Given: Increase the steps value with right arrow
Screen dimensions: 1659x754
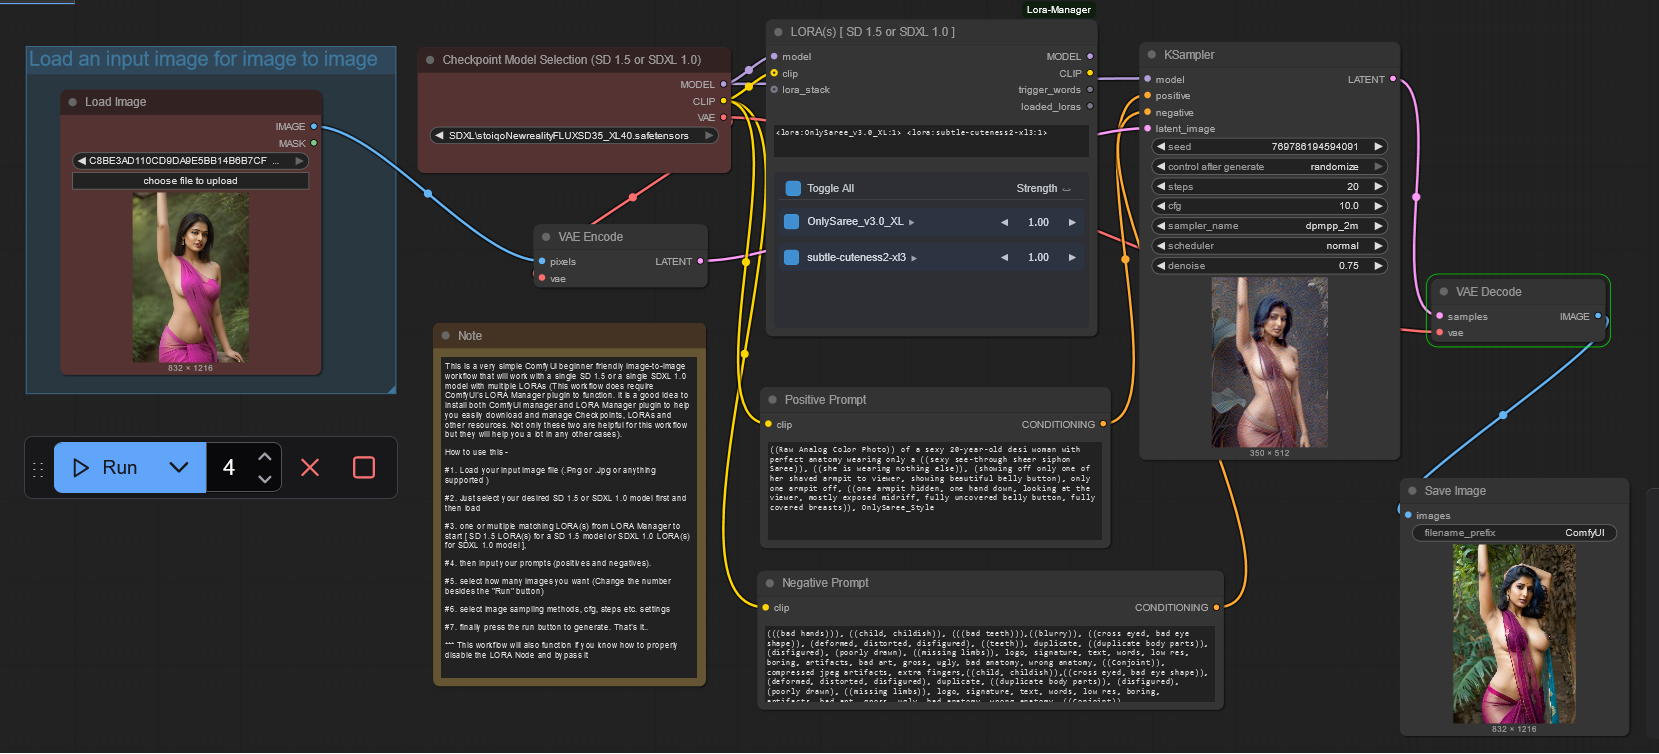Looking at the screenshot, I should point(1378,186).
